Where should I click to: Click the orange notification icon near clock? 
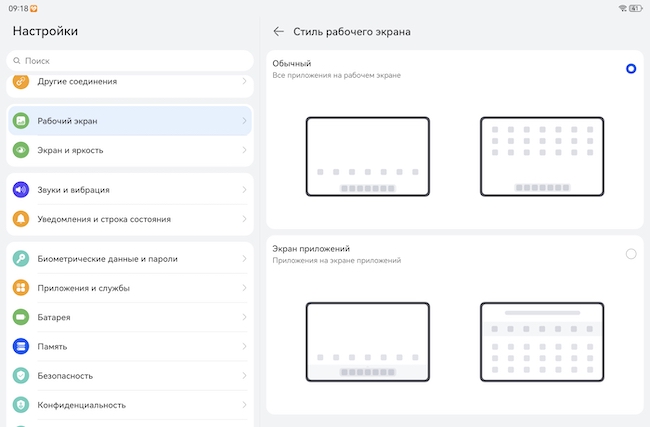pos(34,8)
